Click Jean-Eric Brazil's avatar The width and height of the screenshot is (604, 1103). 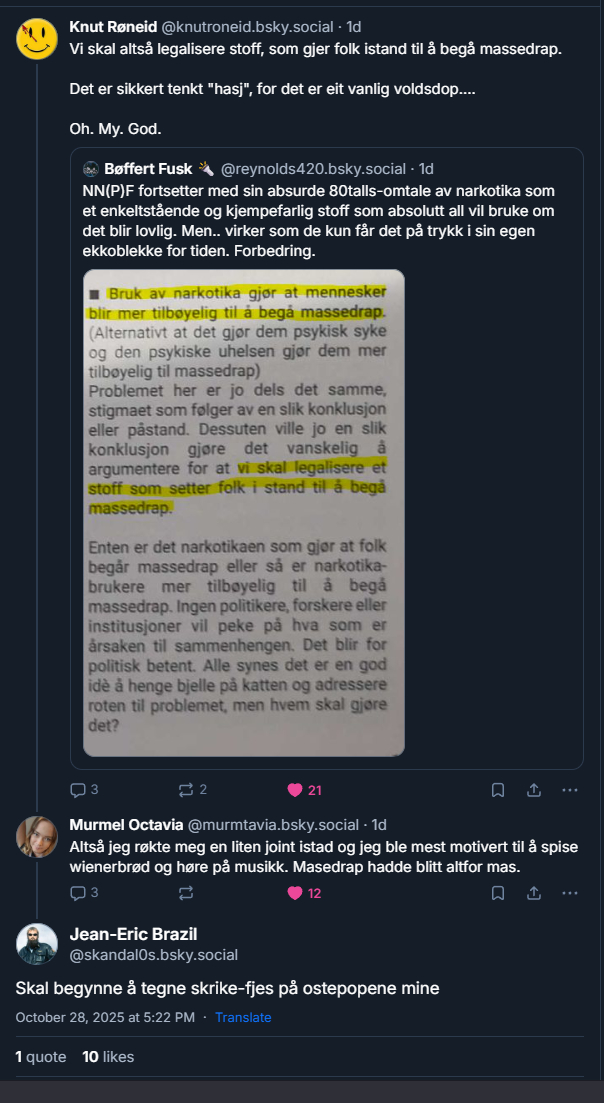point(37,944)
